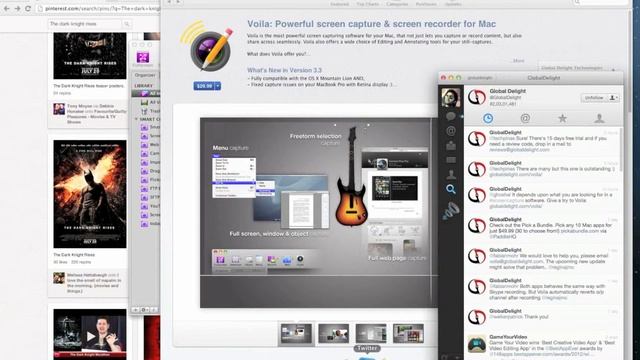
Task: Click the Pinterest search magnifier button
Action: (x=127, y=24)
